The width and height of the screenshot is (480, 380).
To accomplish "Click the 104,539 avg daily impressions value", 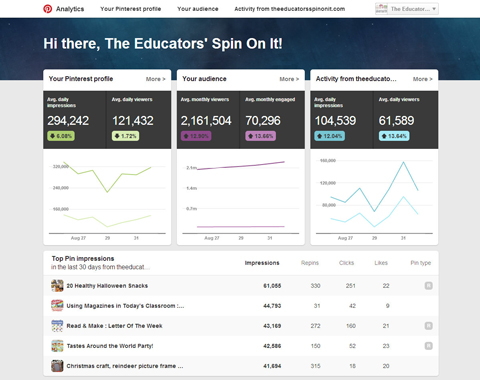I will (335, 121).
